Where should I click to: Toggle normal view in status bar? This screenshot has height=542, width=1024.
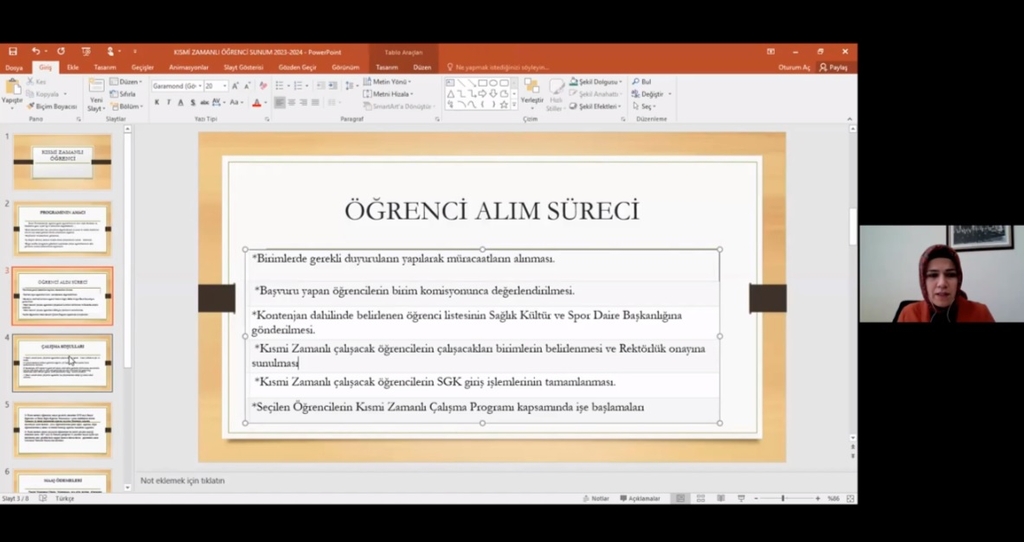coord(680,498)
